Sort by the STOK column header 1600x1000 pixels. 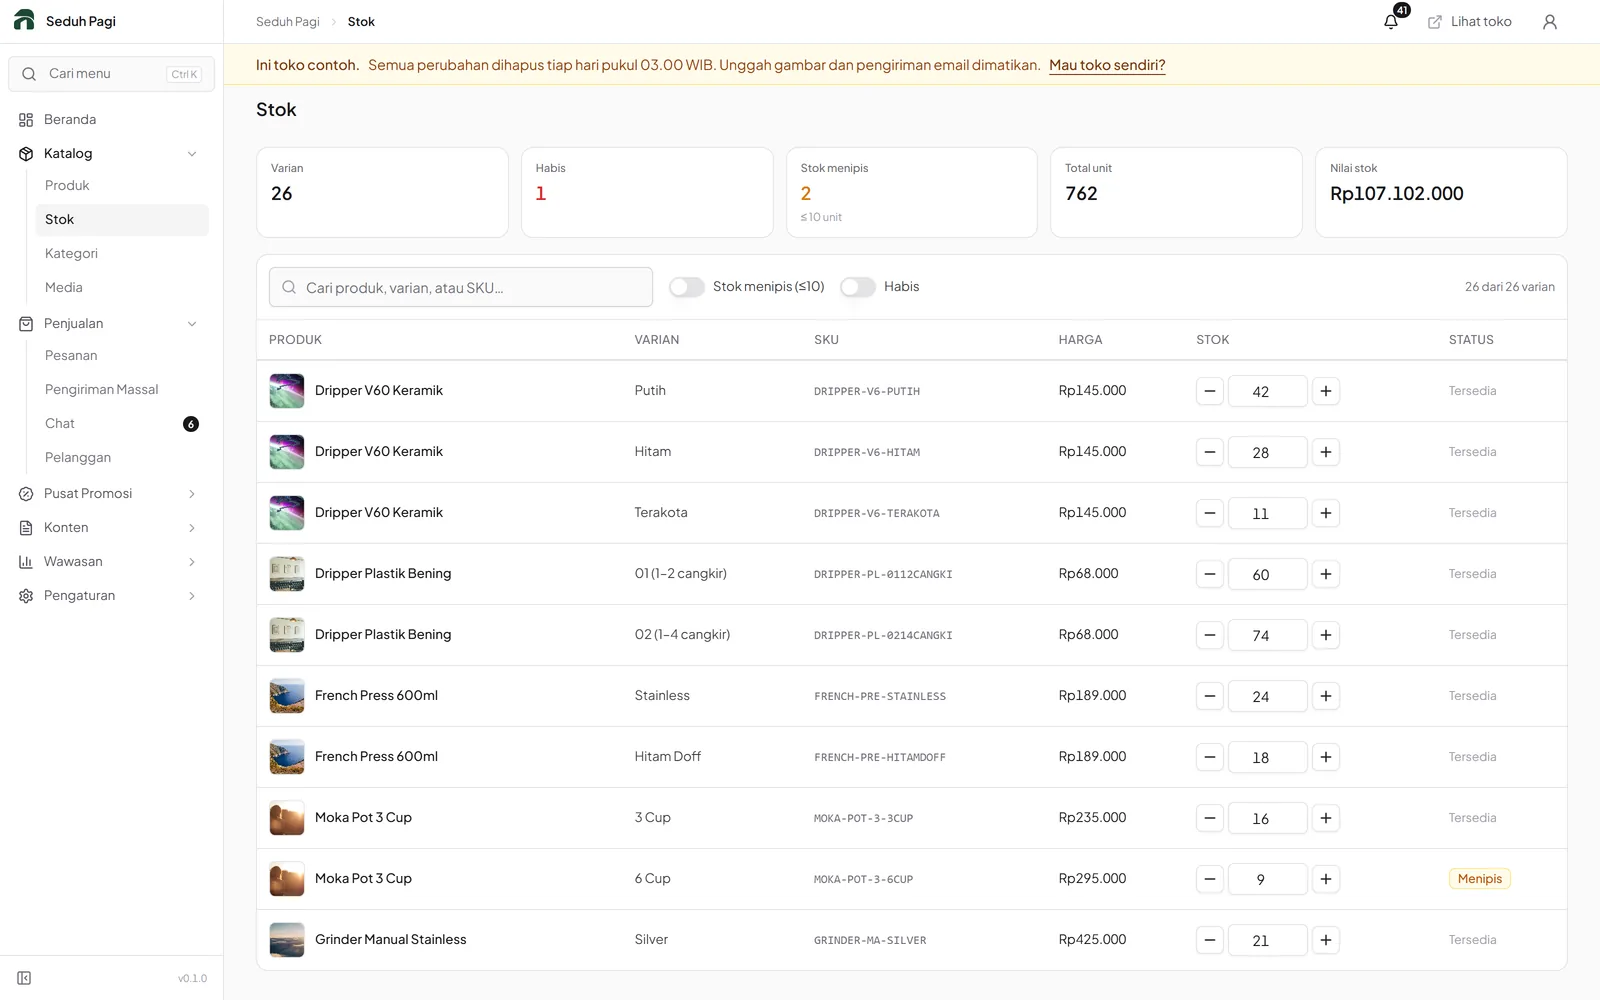click(x=1212, y=340)
